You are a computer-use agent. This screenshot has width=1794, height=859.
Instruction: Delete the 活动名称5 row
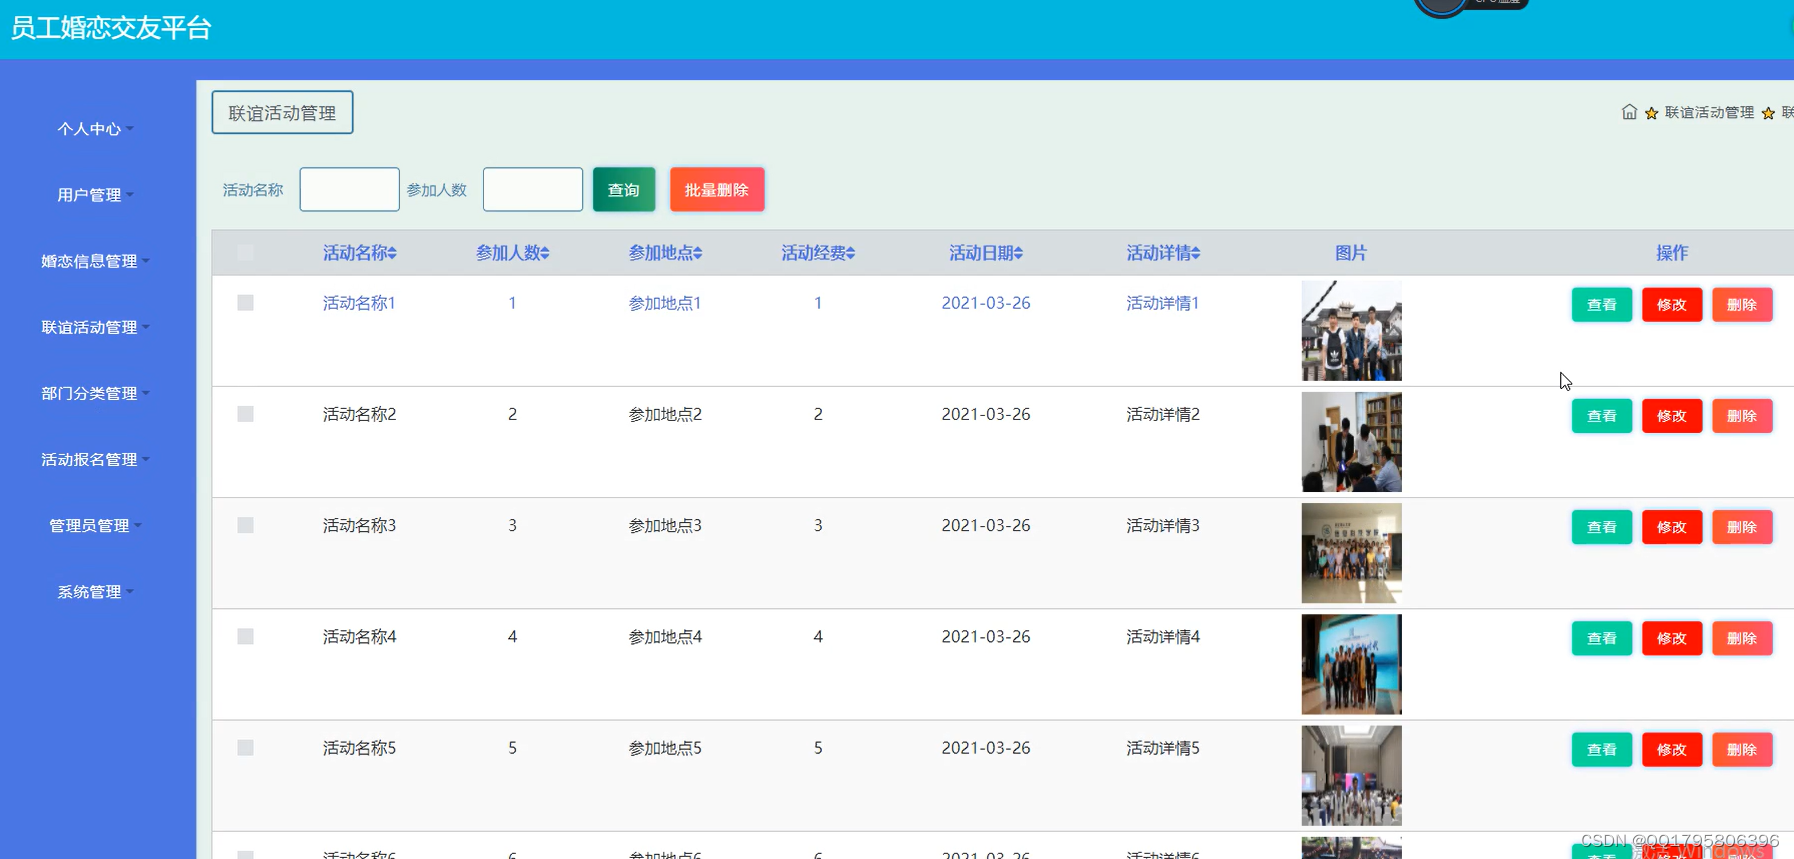pos(1742,750)
